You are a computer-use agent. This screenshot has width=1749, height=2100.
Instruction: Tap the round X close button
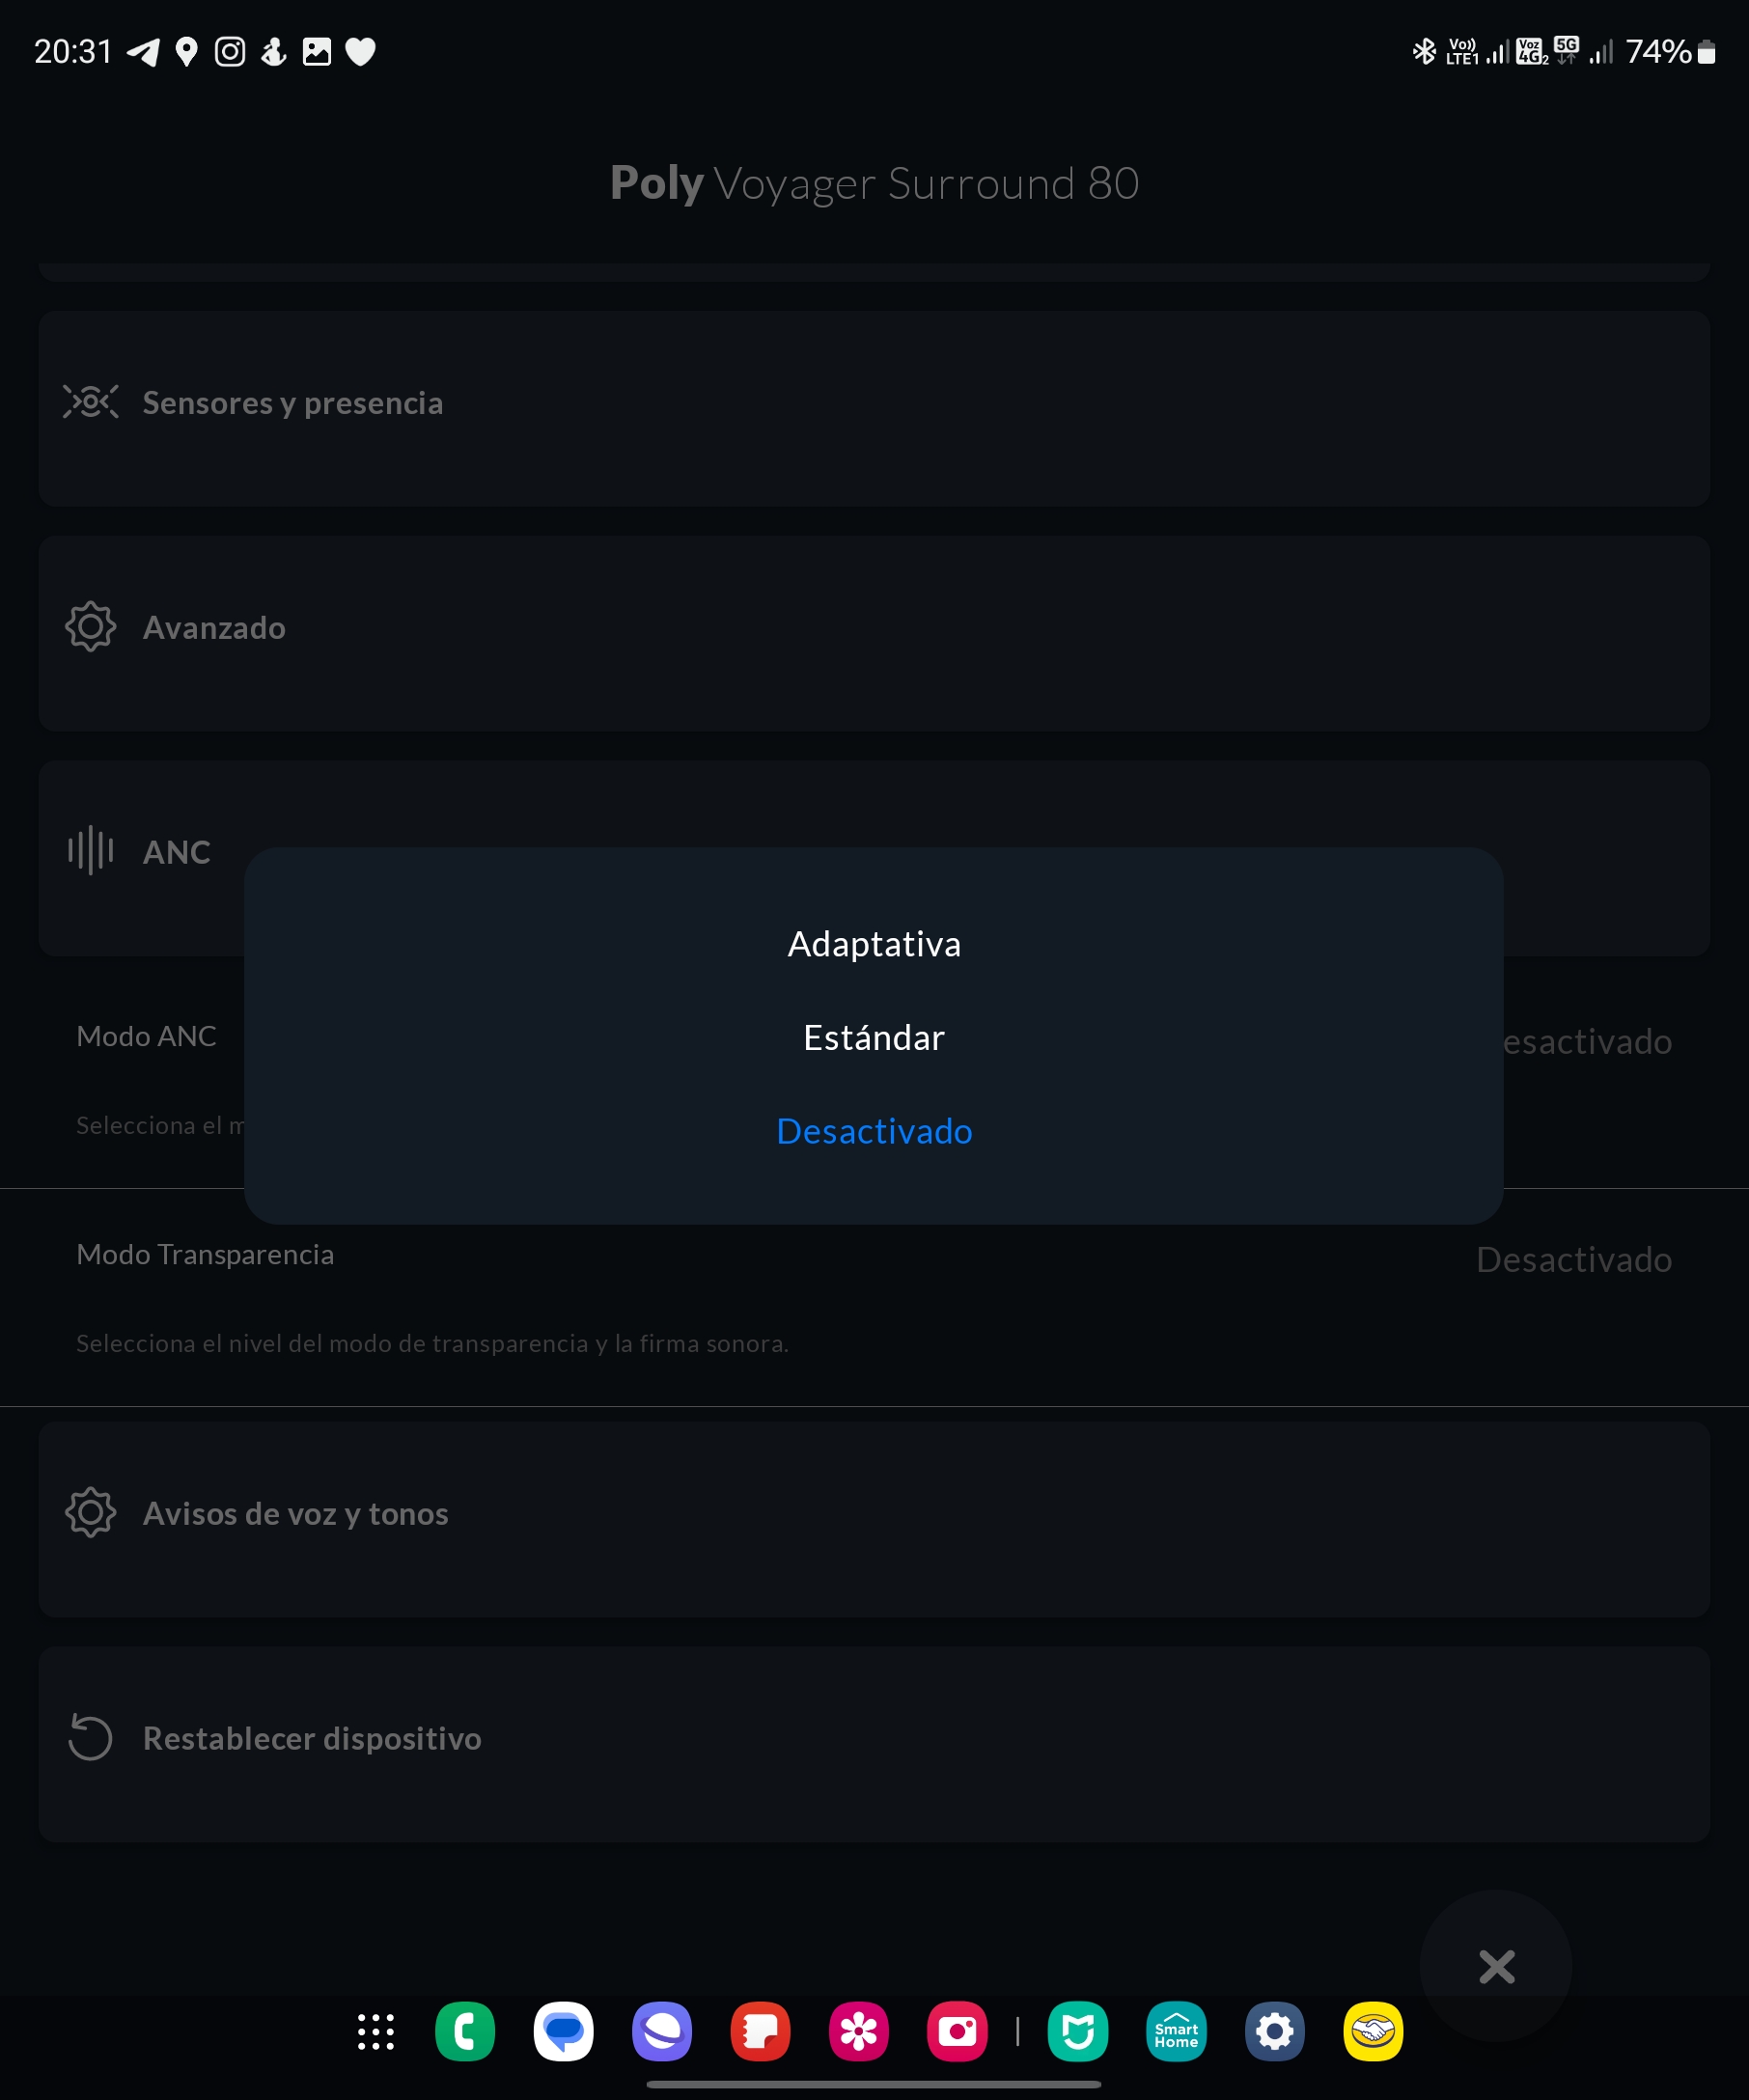[1496, 1967]
